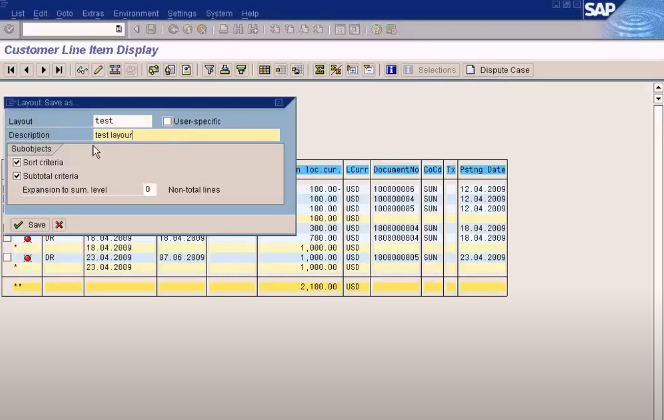
Task: Open the List menu
Action: (x=17, y=14)
